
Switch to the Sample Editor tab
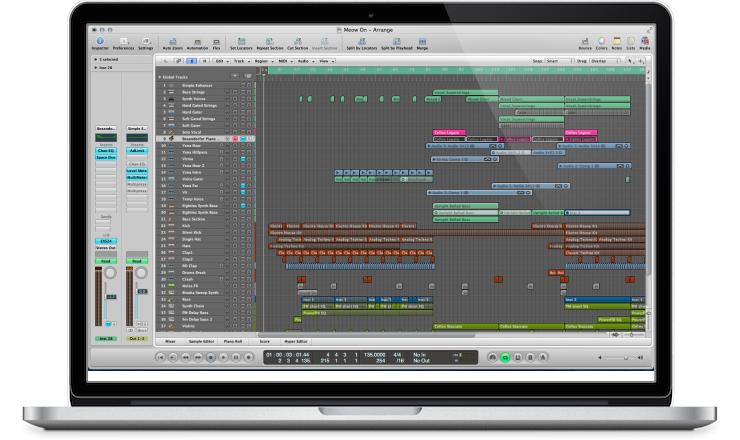[202, 341]
